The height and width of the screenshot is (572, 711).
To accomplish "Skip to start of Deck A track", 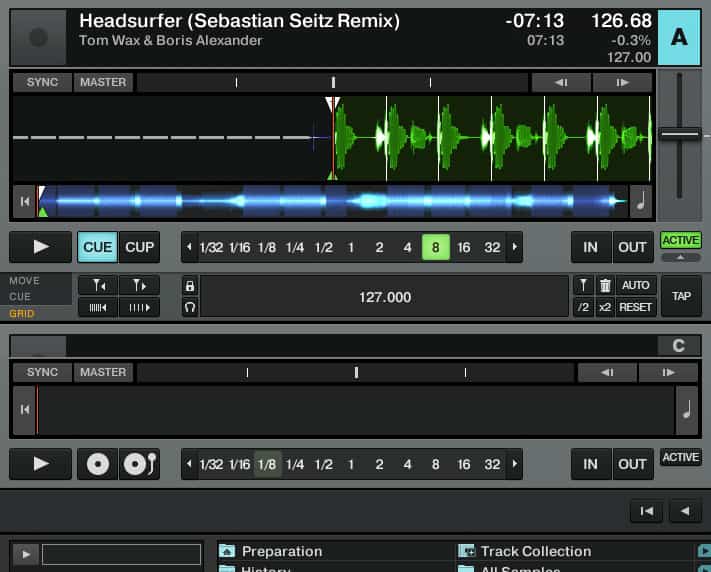I will pyautogui.click(x=24, y=201).
